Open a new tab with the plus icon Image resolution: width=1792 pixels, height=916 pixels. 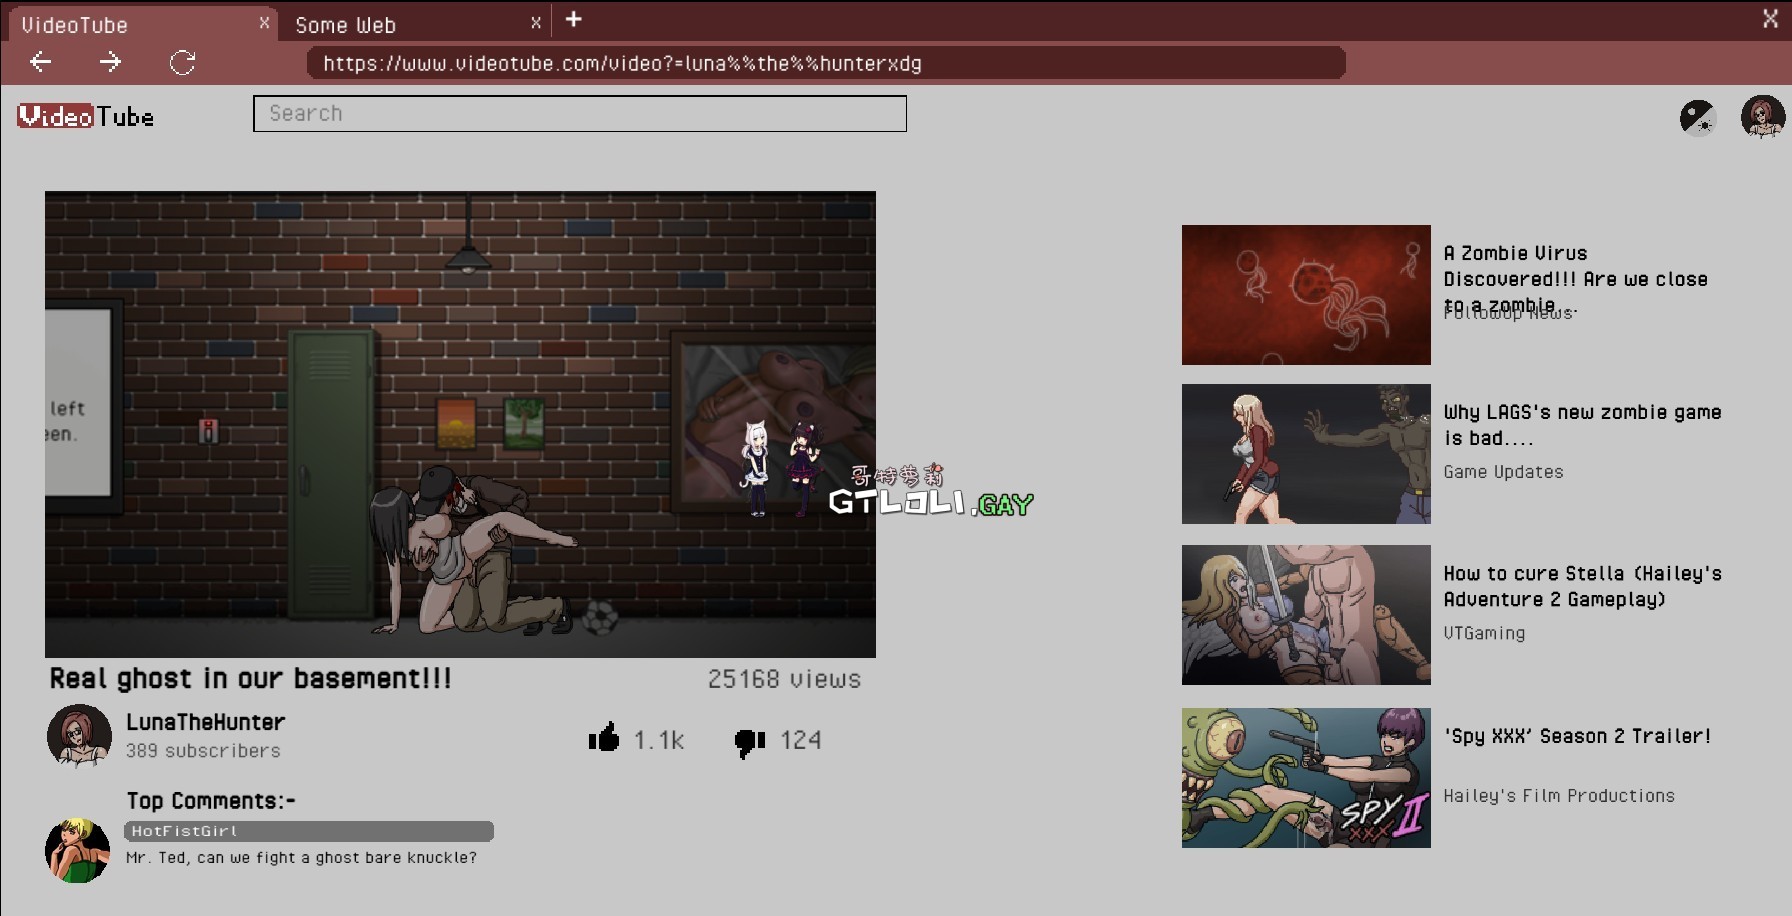(574, 19)
